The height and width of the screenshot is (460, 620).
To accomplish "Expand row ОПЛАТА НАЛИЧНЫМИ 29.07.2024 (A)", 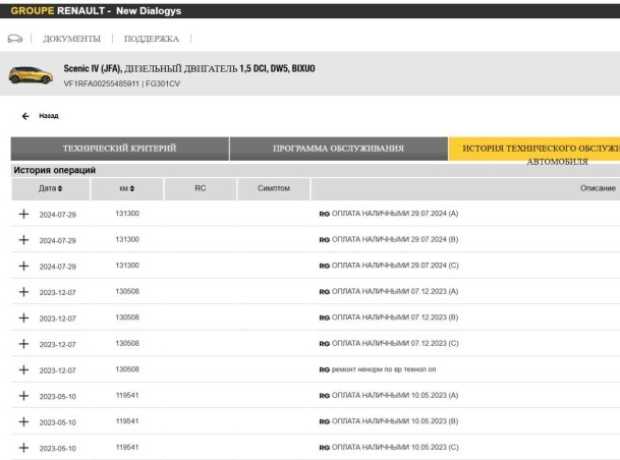I will tap(24, 214).
